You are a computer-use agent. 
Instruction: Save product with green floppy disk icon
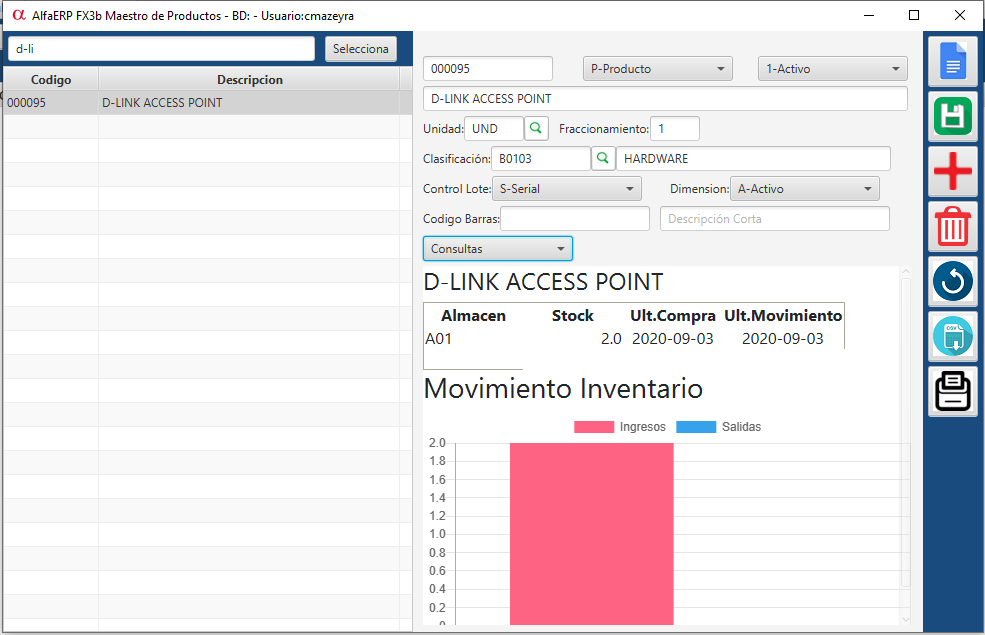coord(953,117)
